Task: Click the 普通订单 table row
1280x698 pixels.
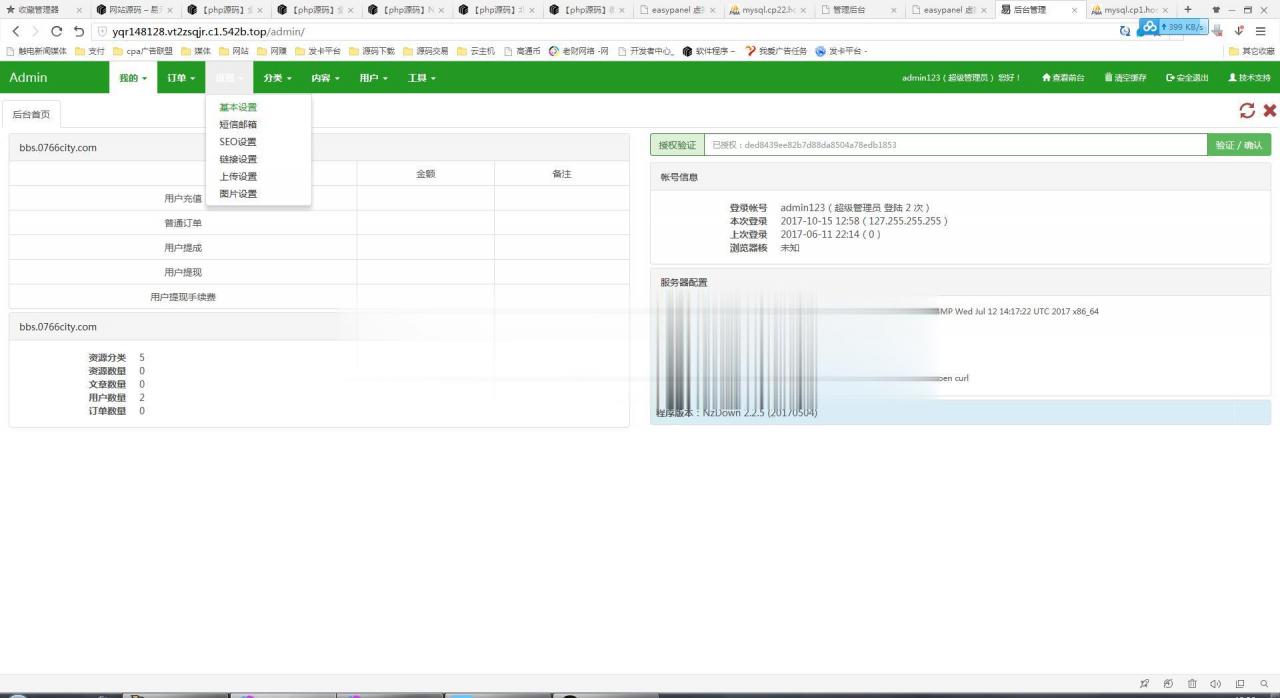Action: [x=319, y=223]
